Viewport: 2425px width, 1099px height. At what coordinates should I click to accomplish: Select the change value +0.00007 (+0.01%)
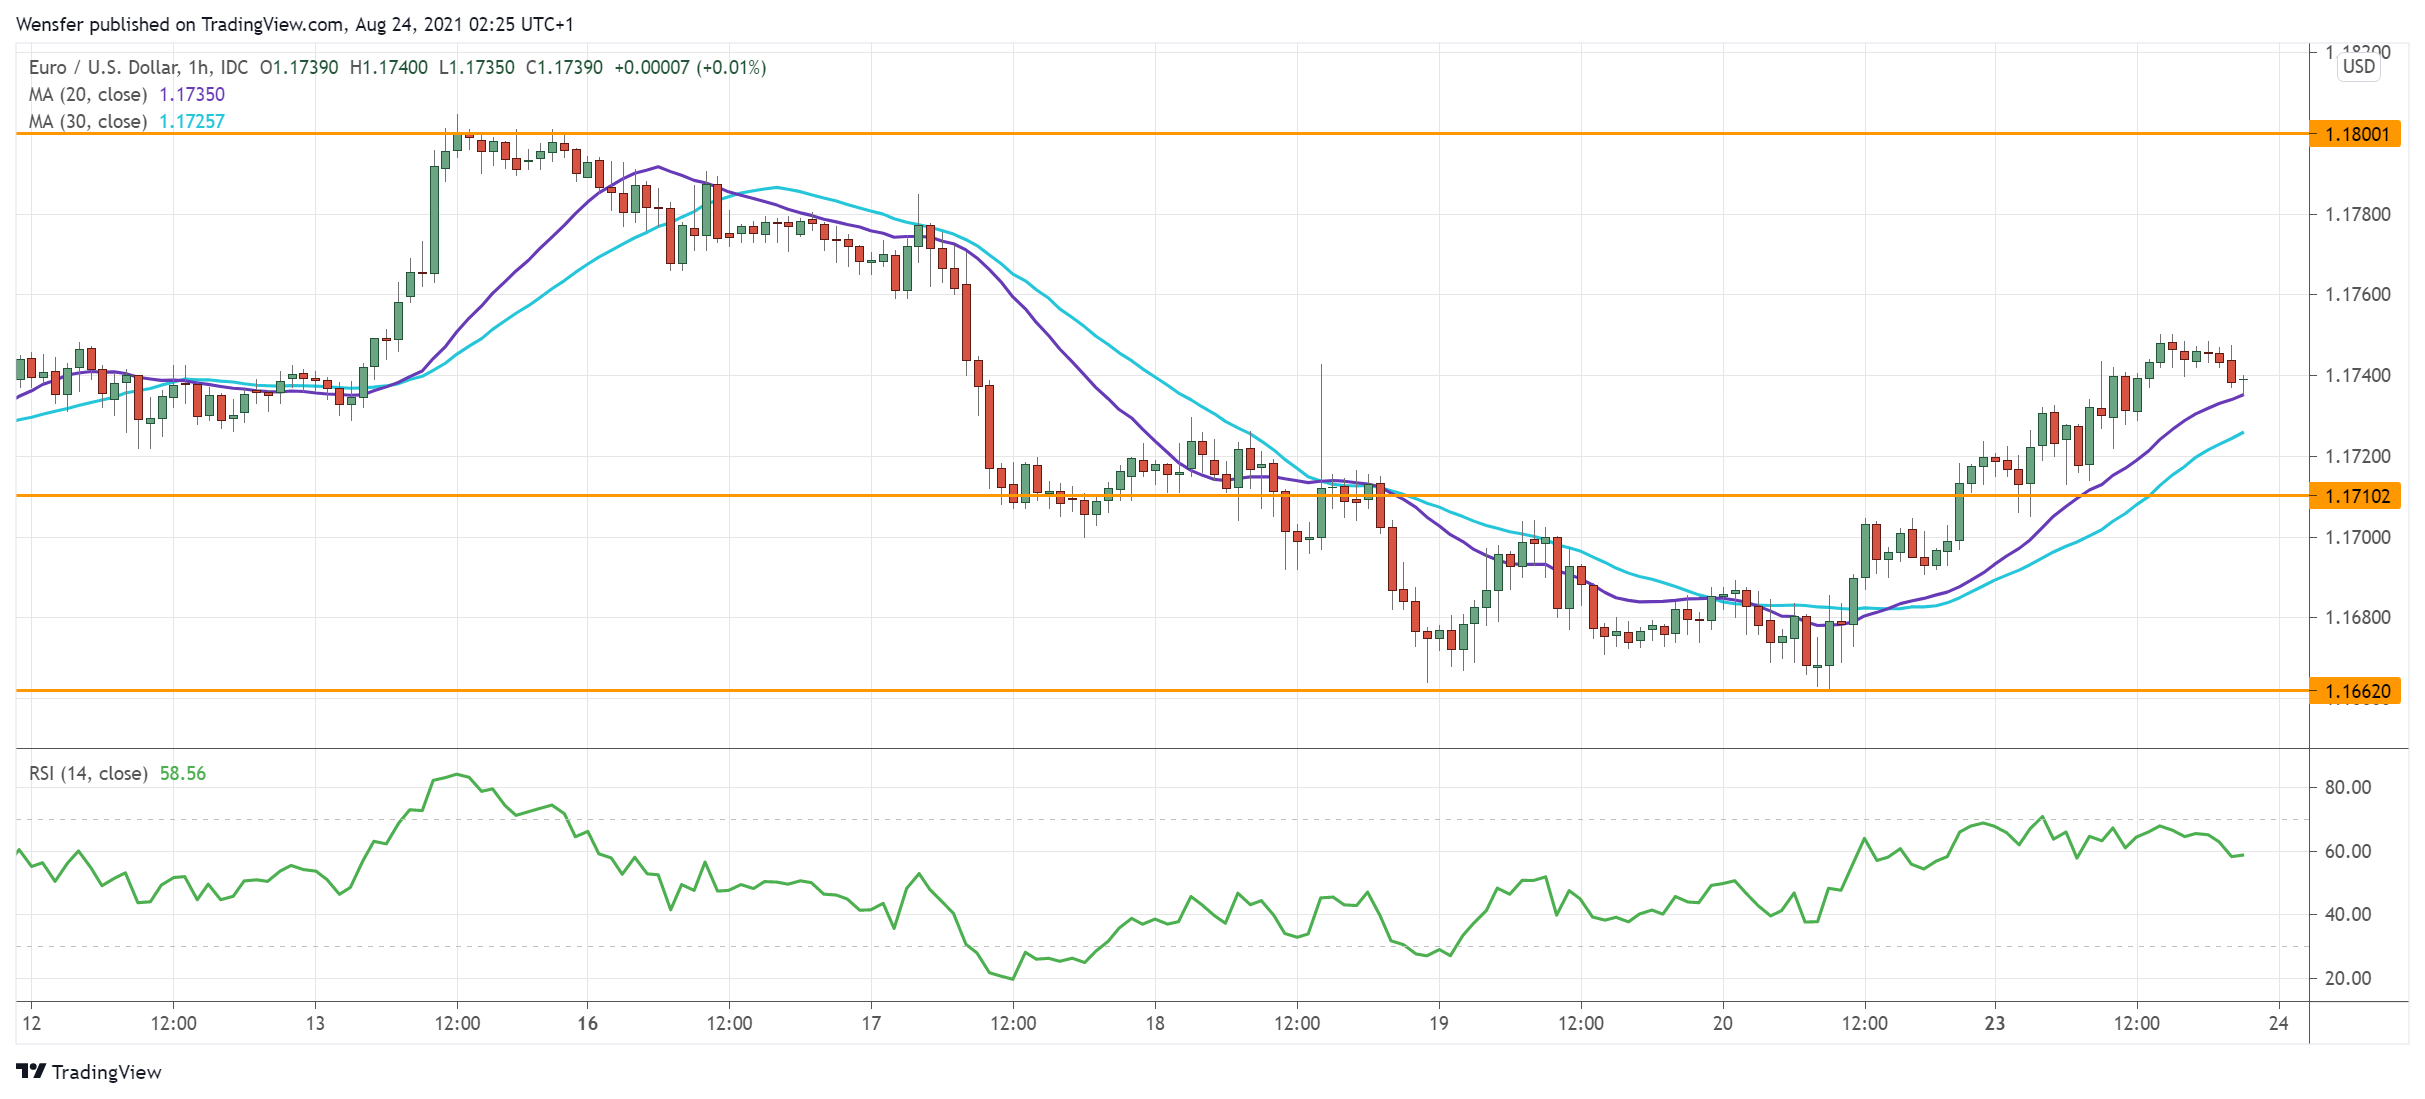[x=694, y=67]
